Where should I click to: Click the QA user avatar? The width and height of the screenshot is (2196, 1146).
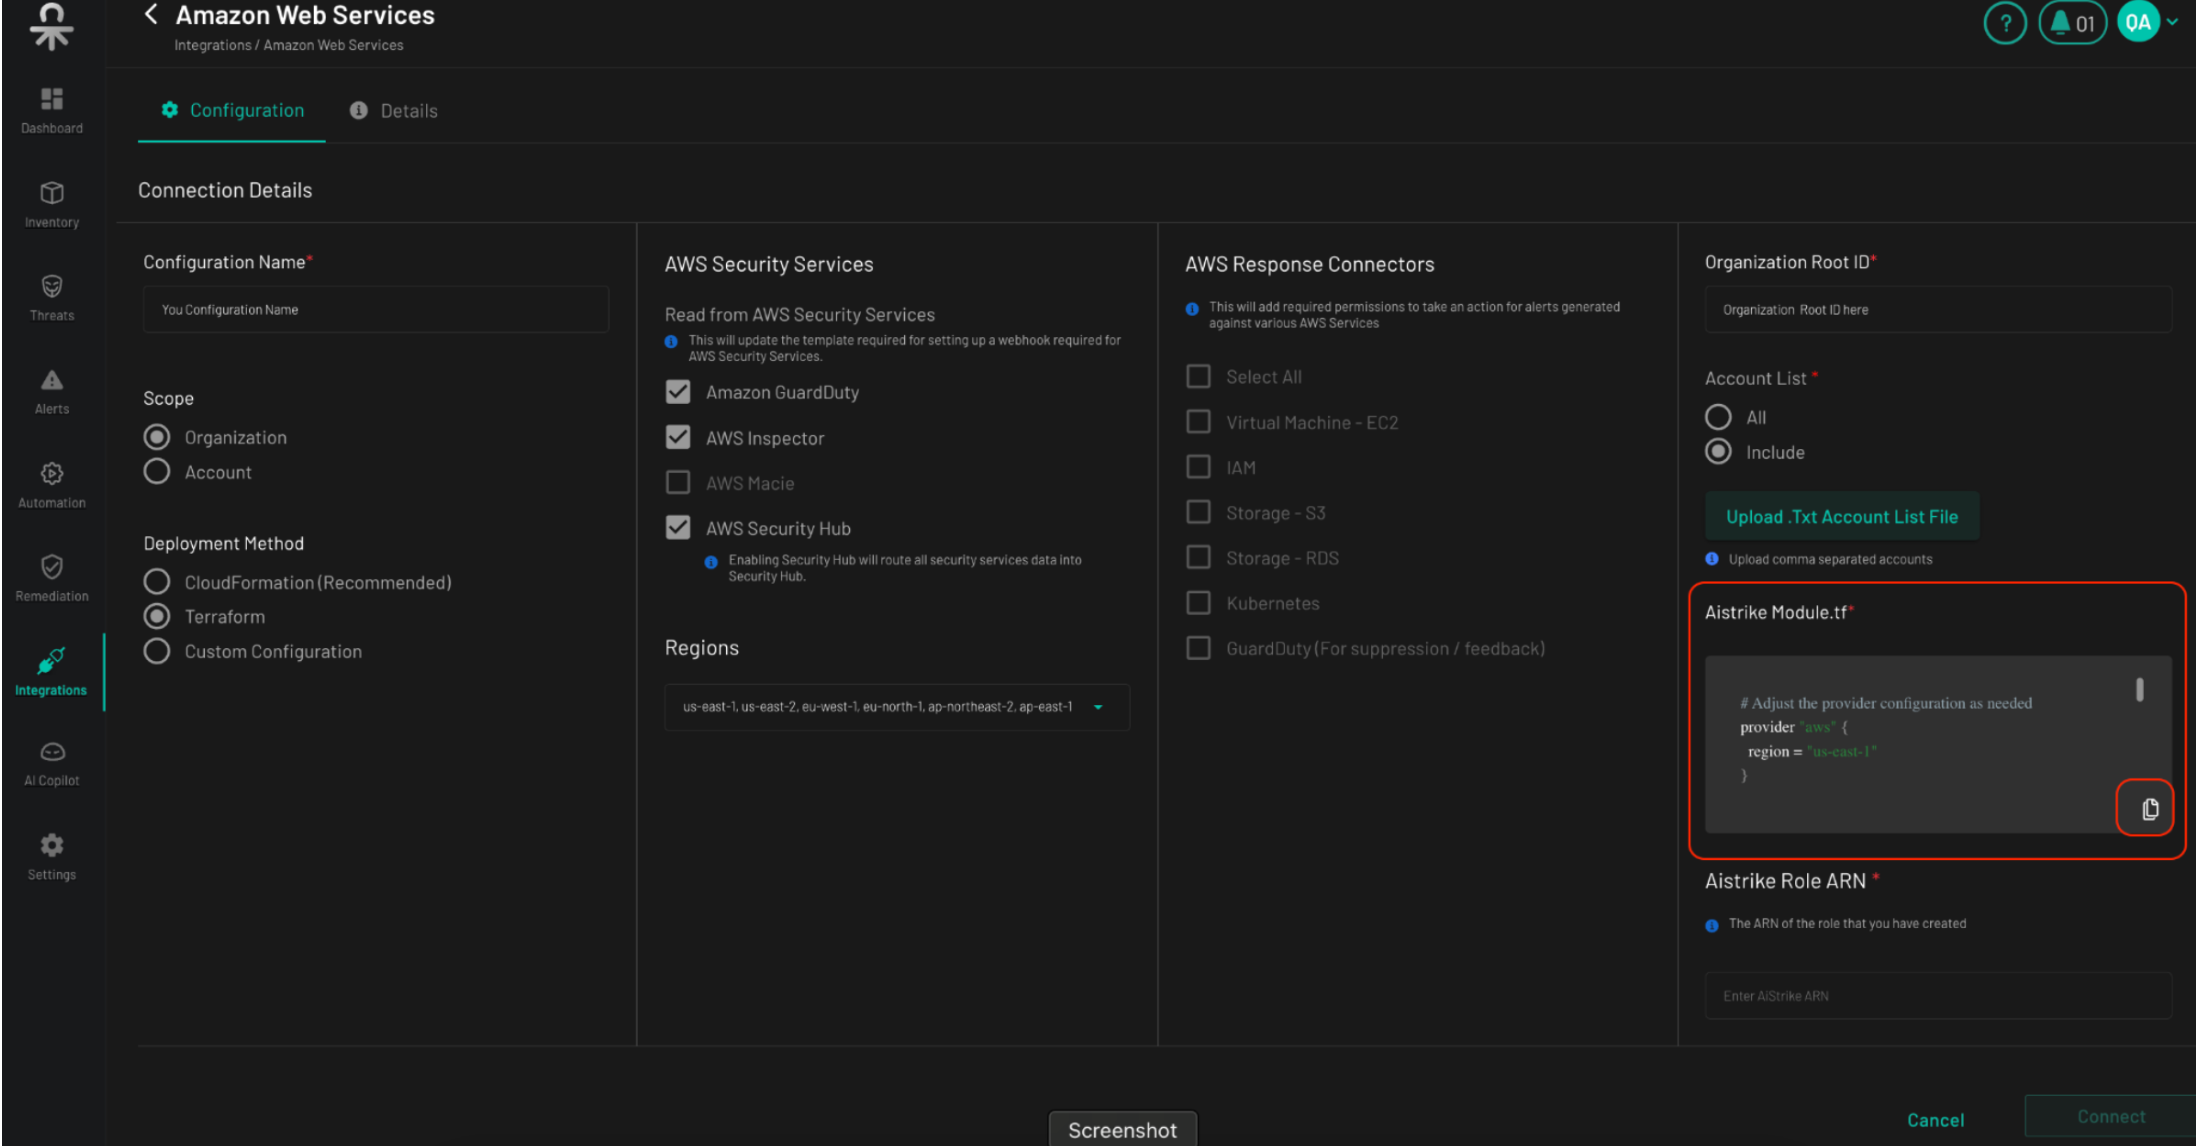[2138, 23]
